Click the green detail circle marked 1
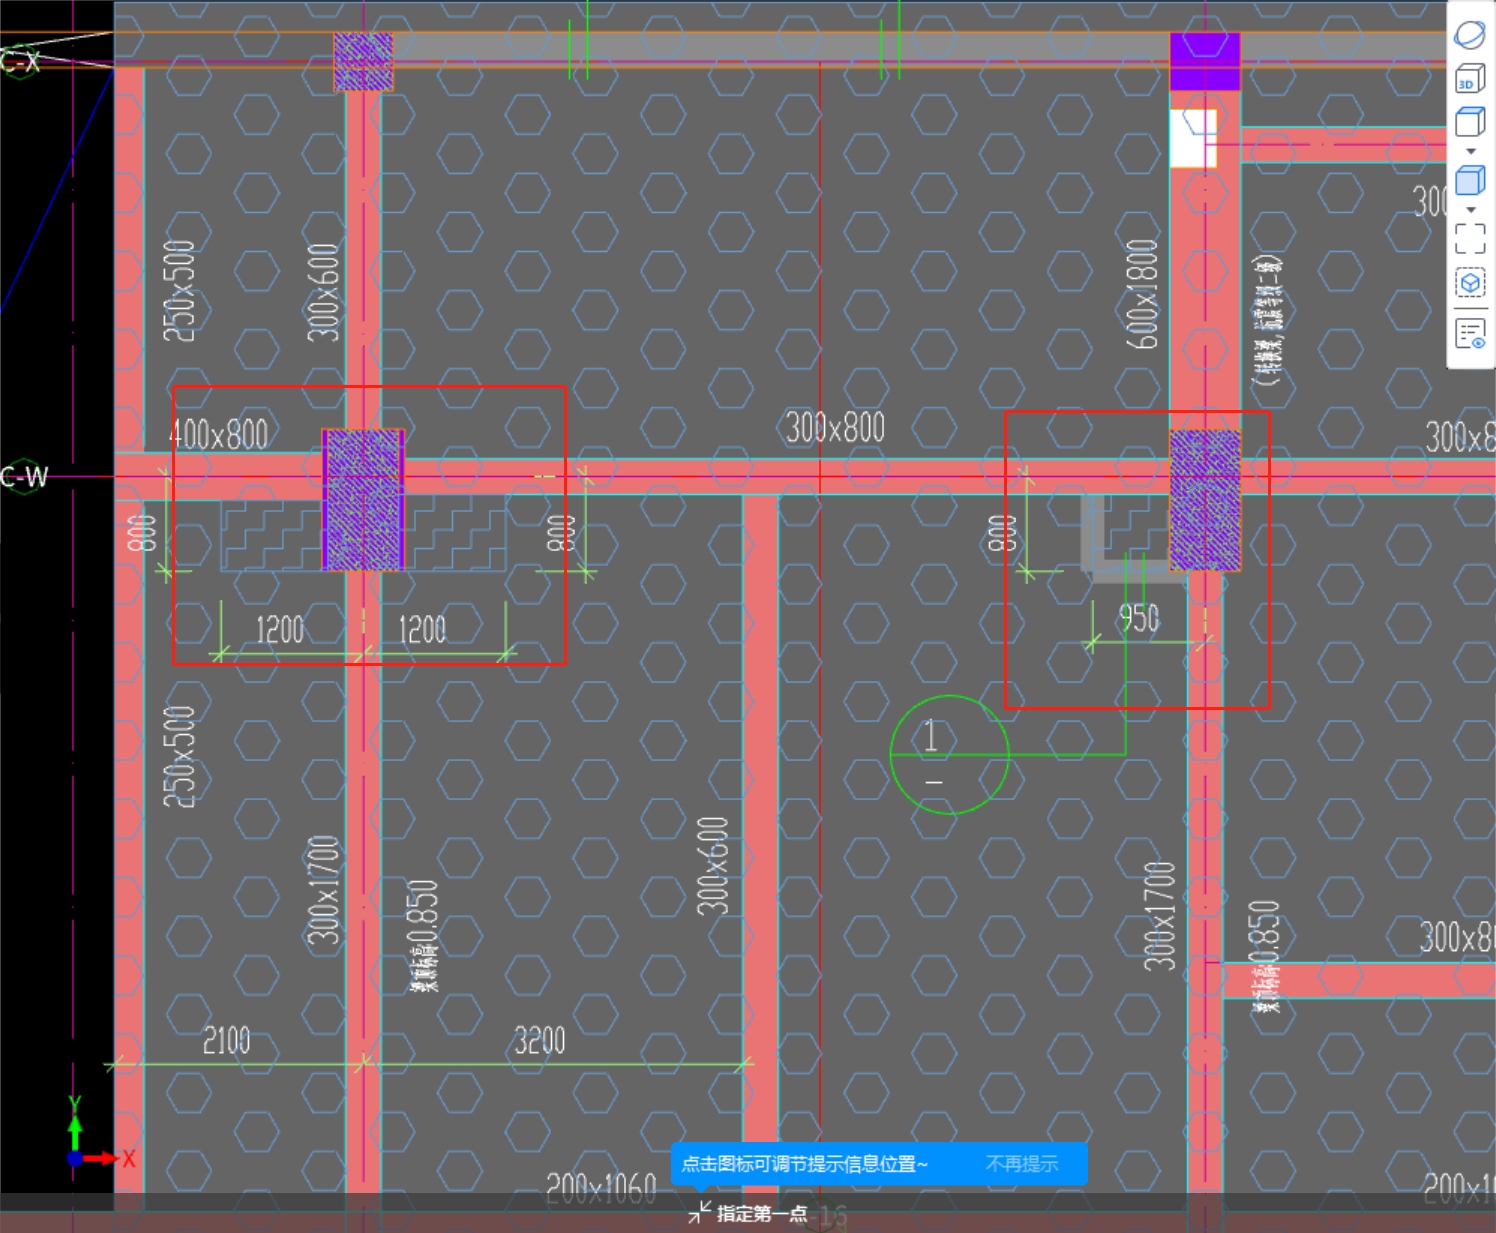 click(x=949, y=755)
